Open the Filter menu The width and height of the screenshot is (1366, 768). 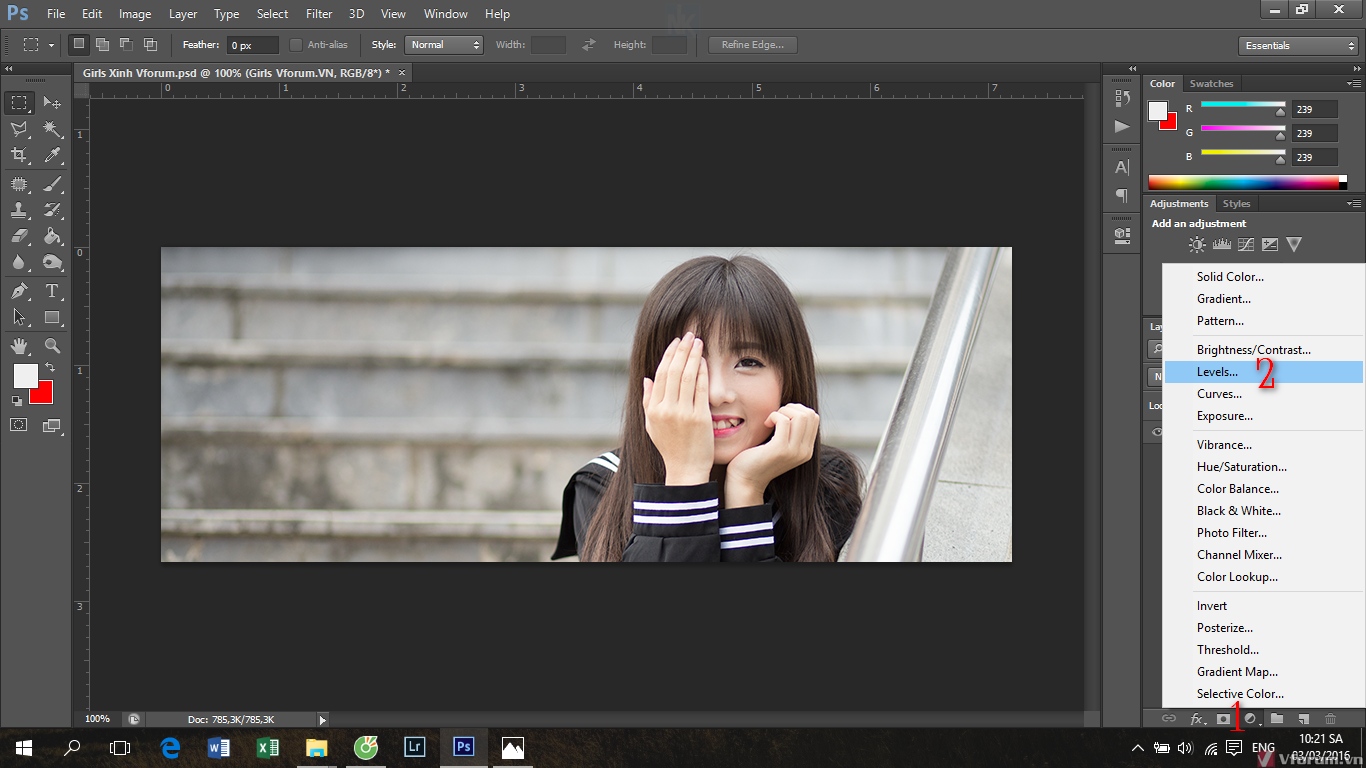click(319, 14)
